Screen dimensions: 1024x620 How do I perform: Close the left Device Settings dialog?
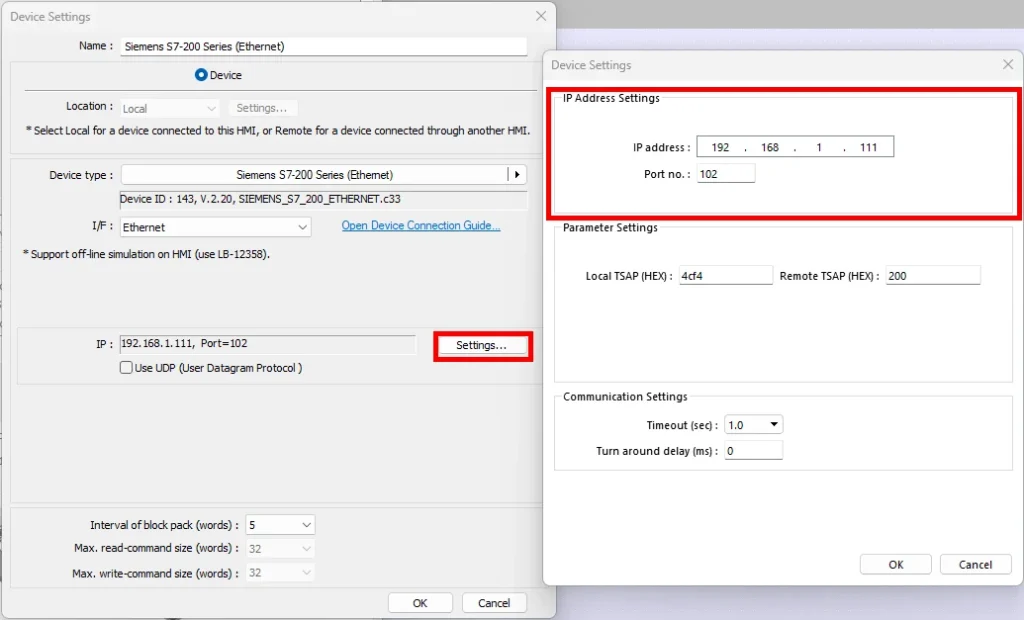pyautogui.click(x=541, y=16)
